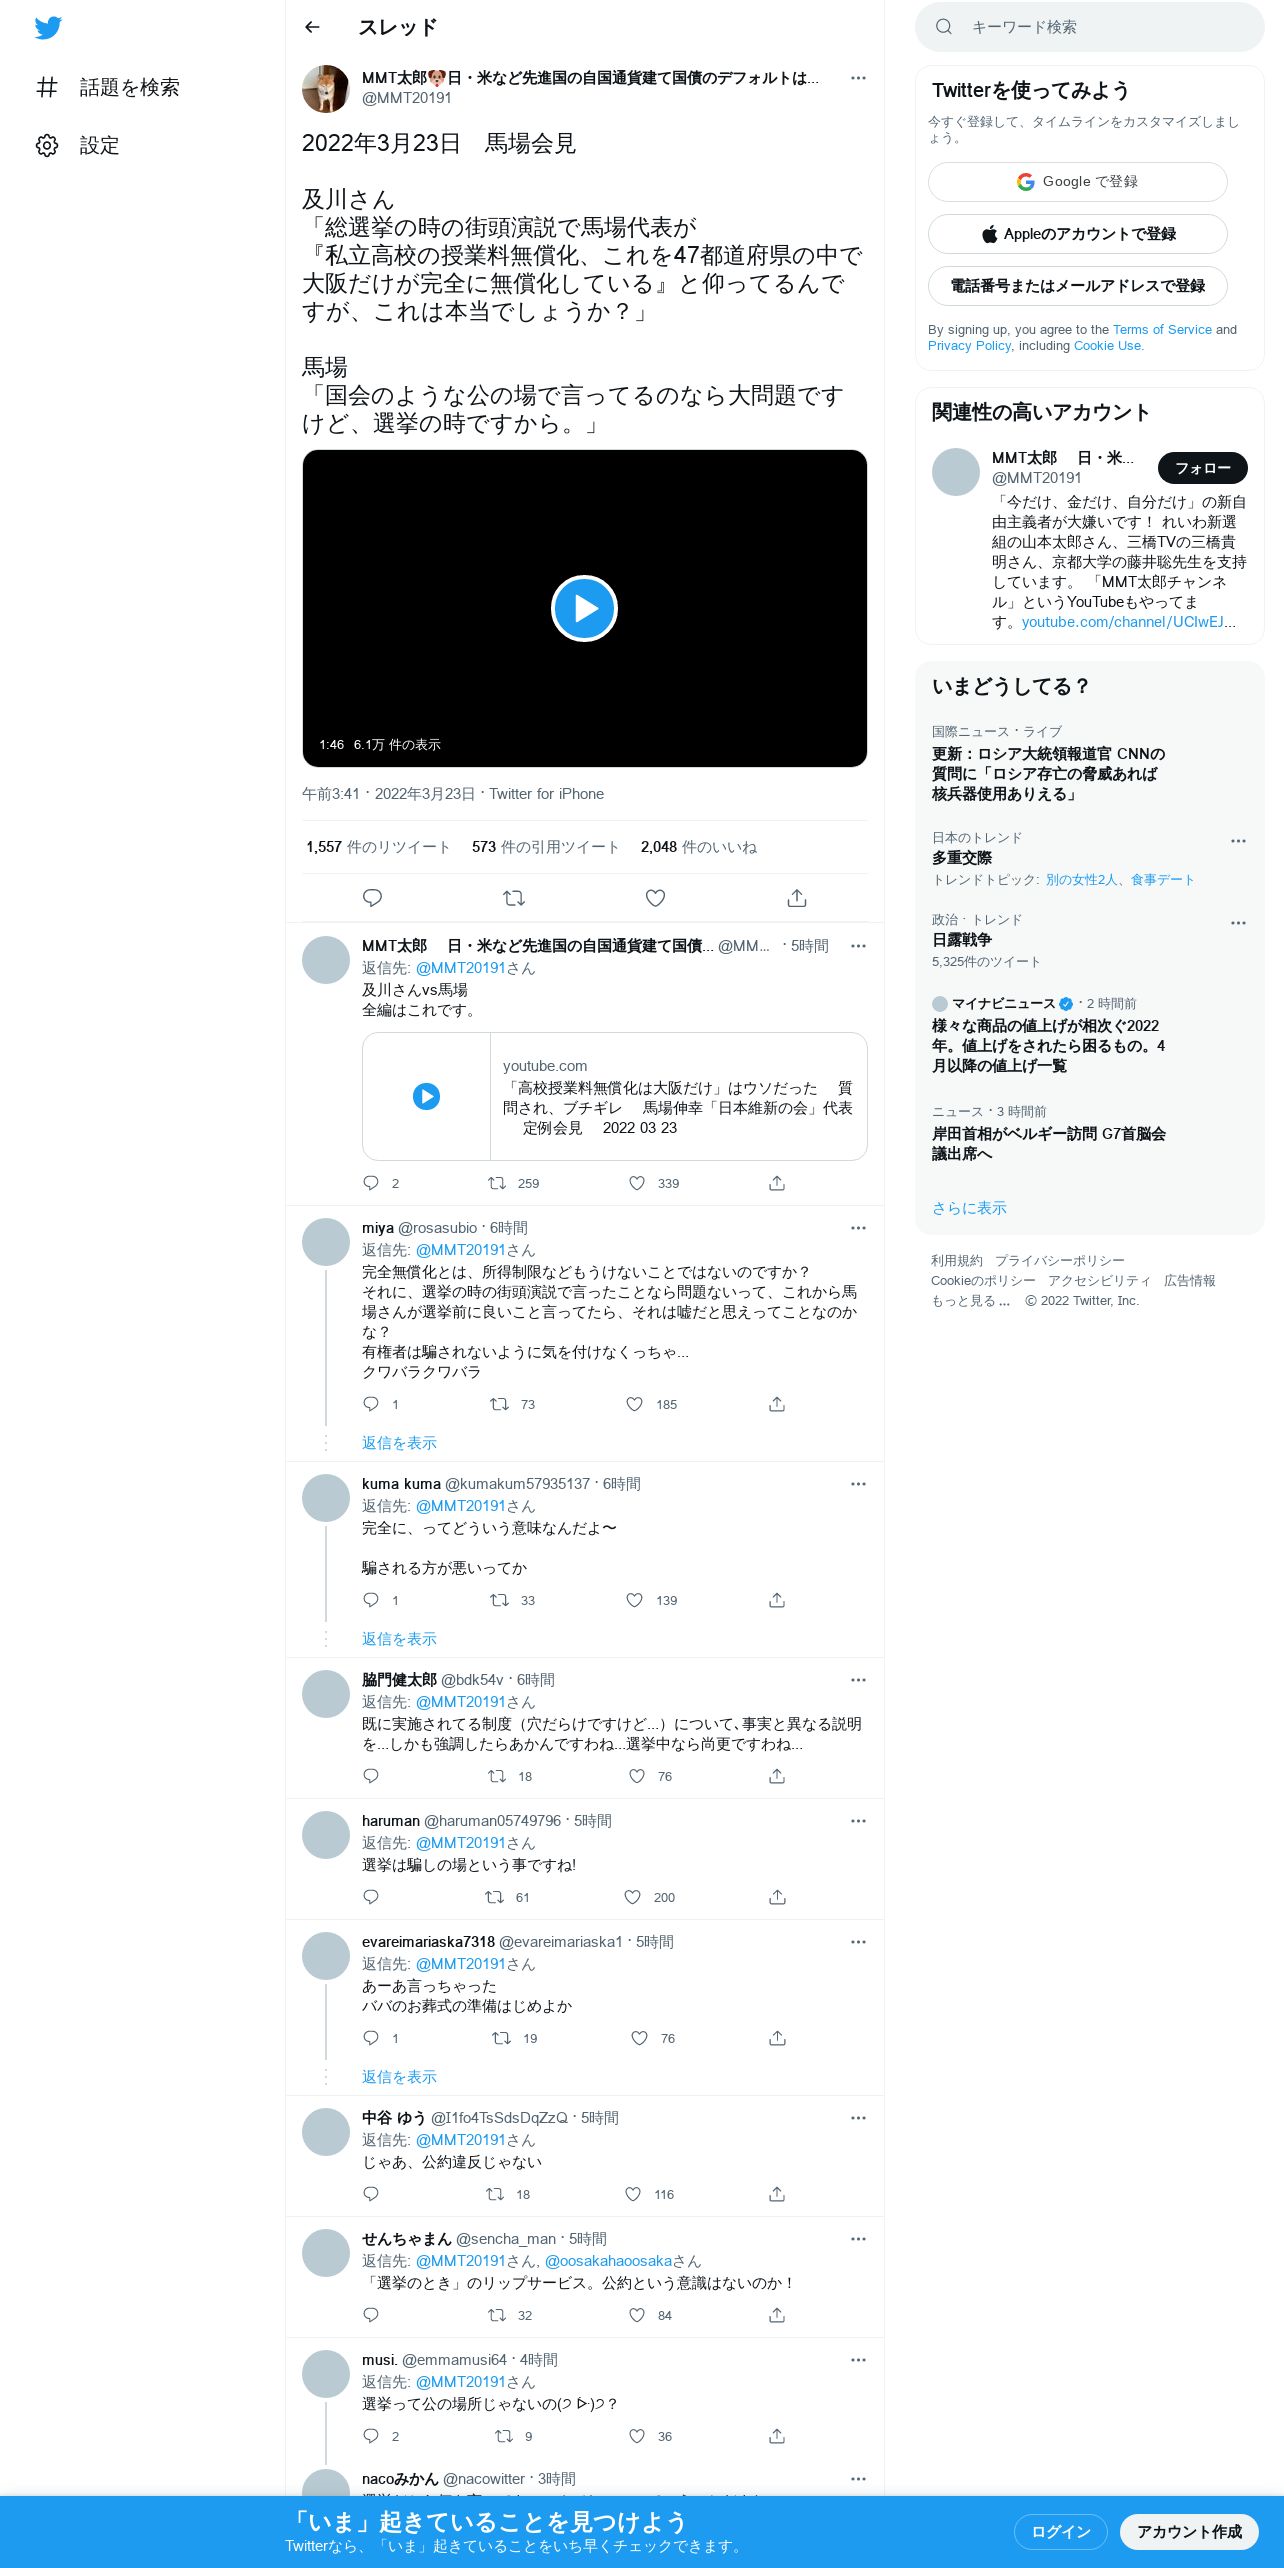Reply to the main tweet
This screenshot has height=2568, width=1284.
[x=372, y=898]
